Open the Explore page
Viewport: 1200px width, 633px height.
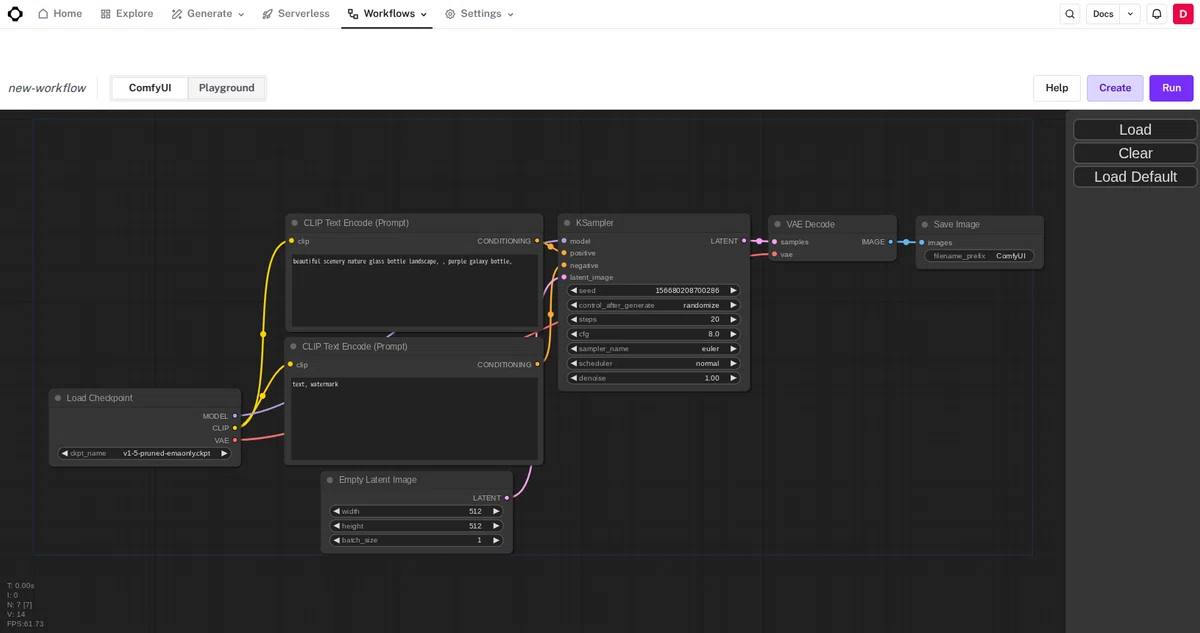127,14
